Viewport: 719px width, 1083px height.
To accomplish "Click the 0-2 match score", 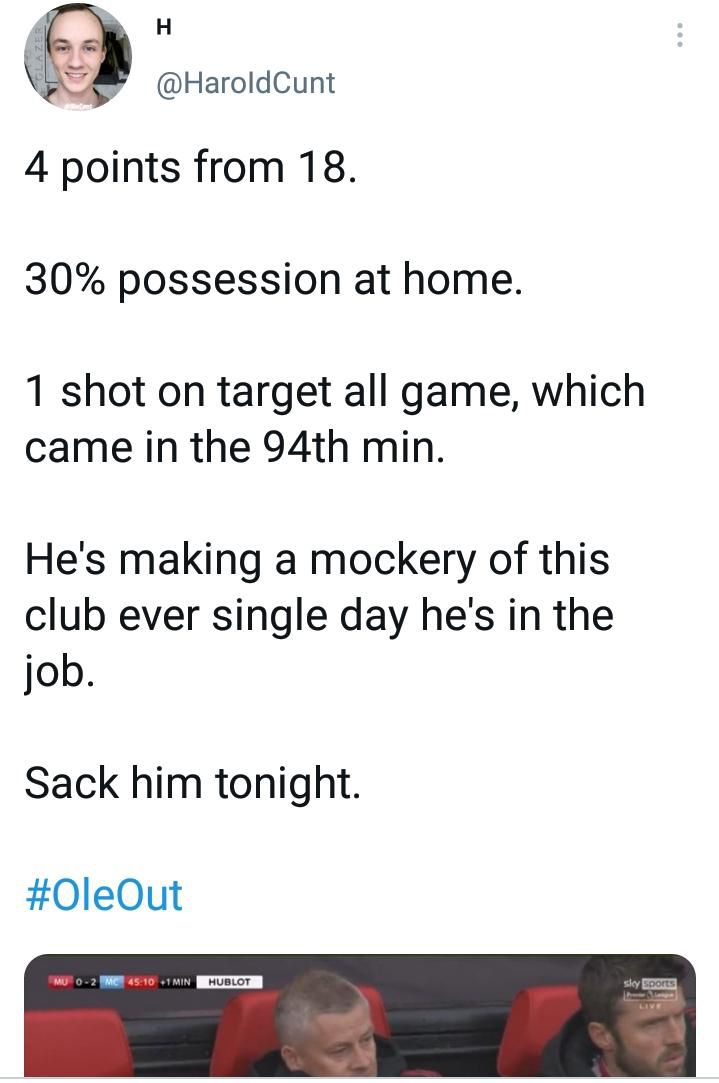I will point(85,982).
